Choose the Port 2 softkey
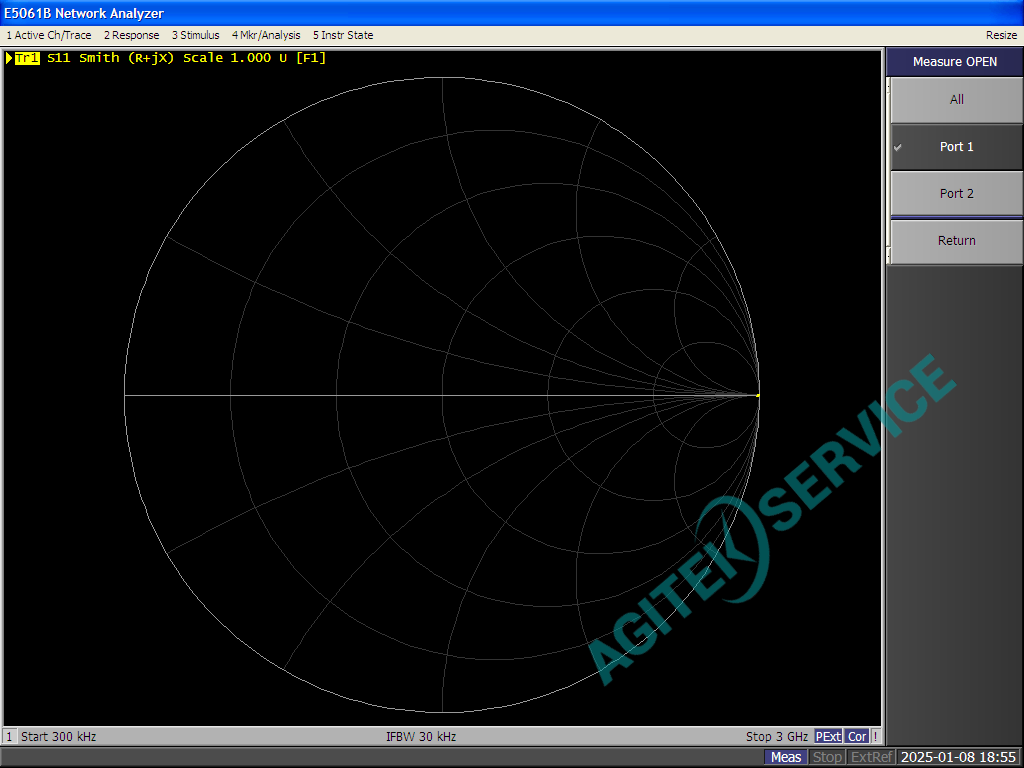 pos(956,194)
